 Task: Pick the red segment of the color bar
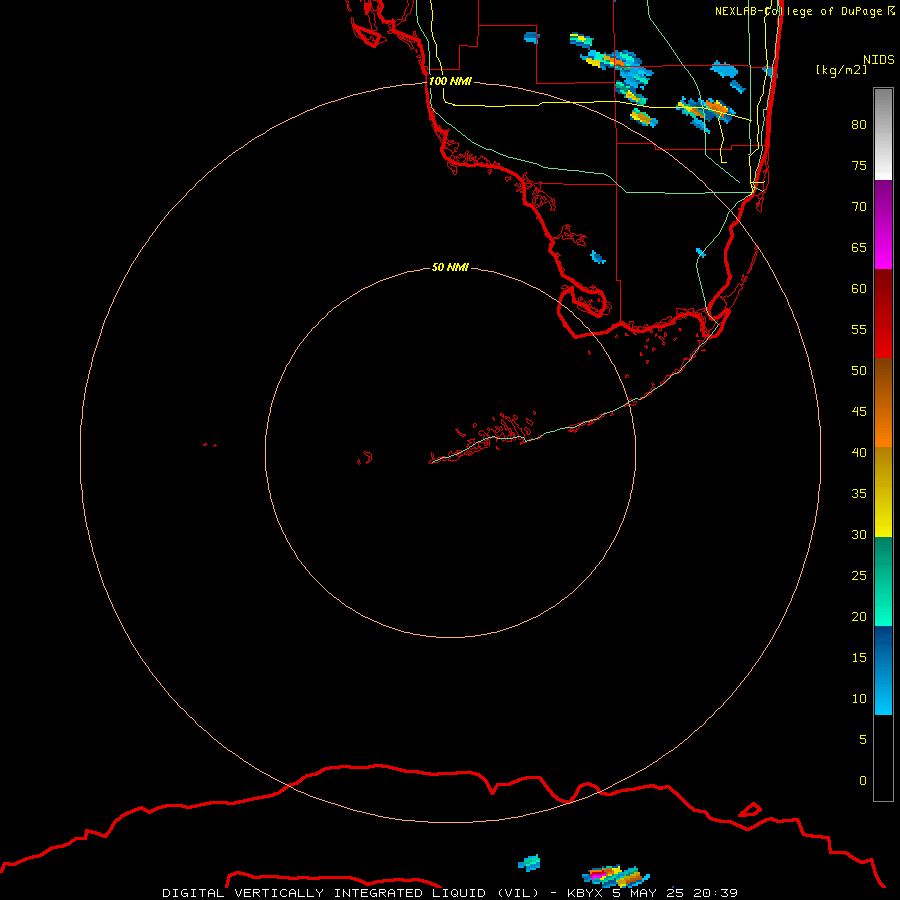(883, 313)
